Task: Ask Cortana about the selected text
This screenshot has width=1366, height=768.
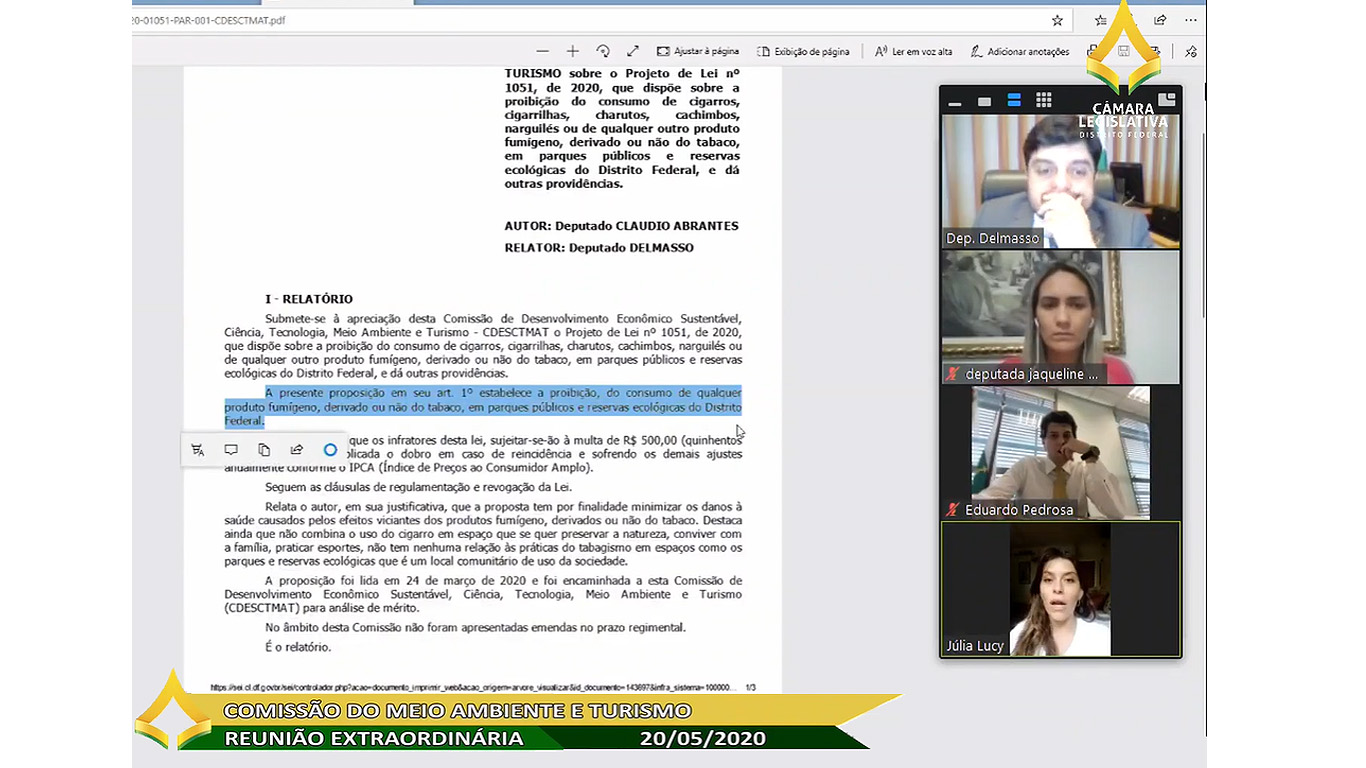Action: pyautogui.click(x=330, y=450)
